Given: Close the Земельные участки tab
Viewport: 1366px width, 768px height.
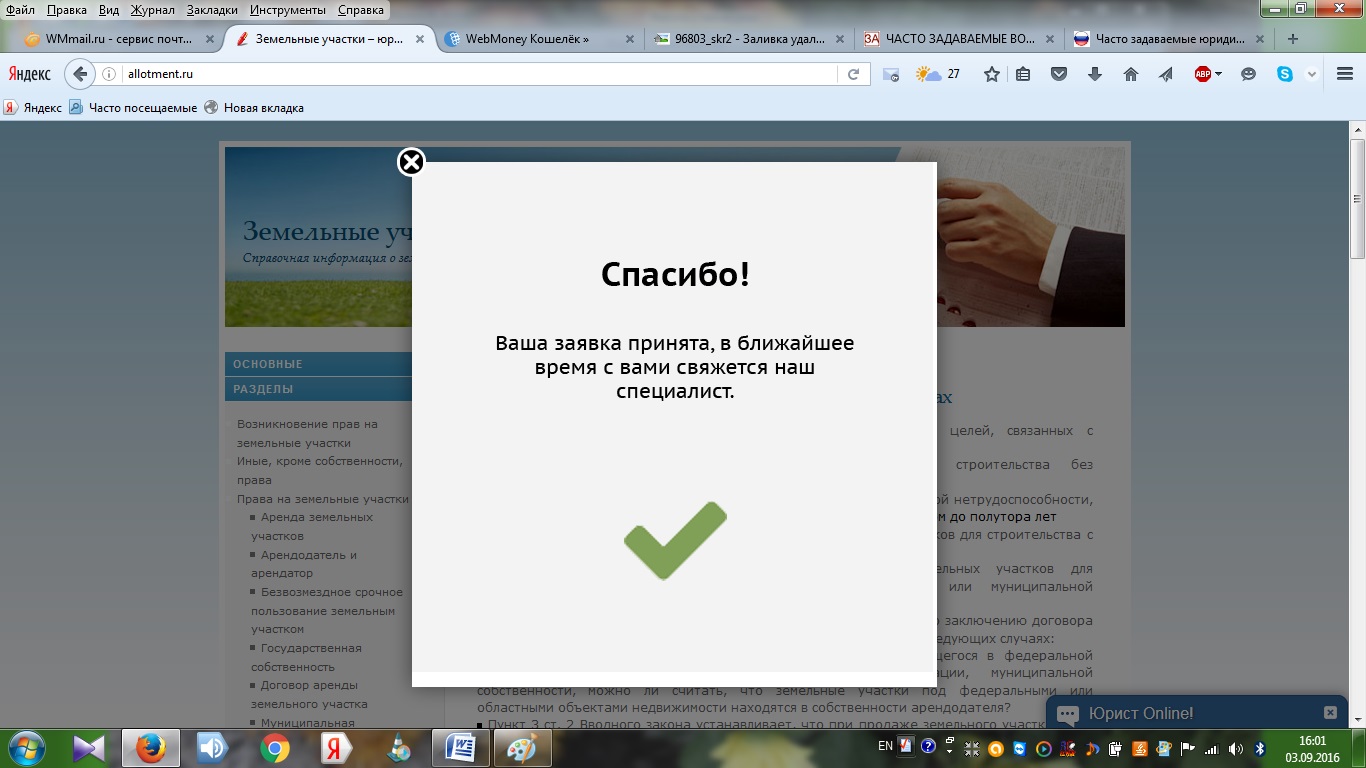Looking at the screenshot, I should tap(420, 40).
